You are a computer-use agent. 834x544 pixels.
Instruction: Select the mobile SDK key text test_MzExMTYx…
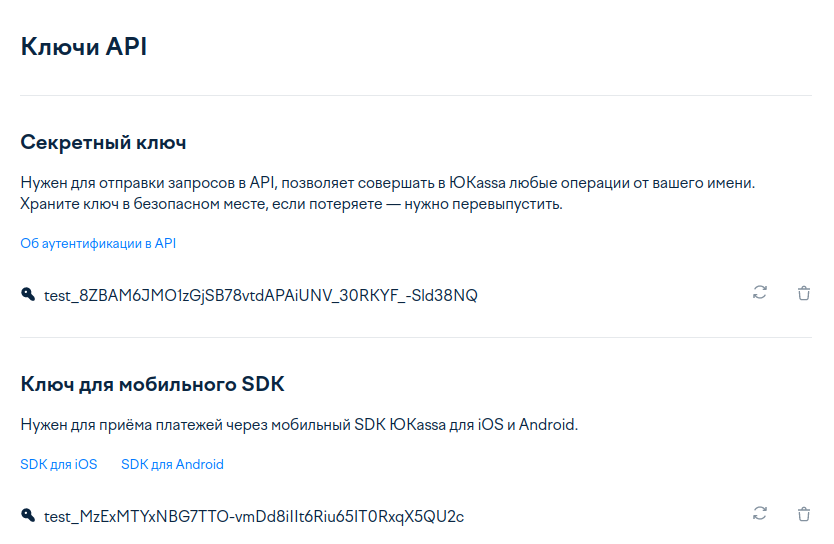pyautogui.click(x=254, y=516)
